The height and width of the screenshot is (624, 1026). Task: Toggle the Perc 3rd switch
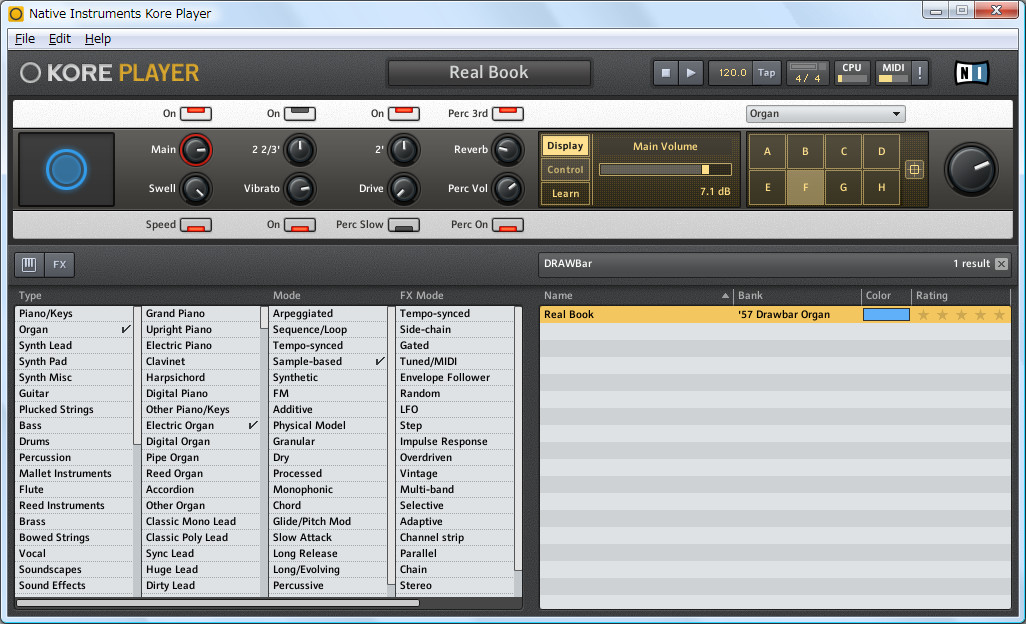tap(508, 113)
